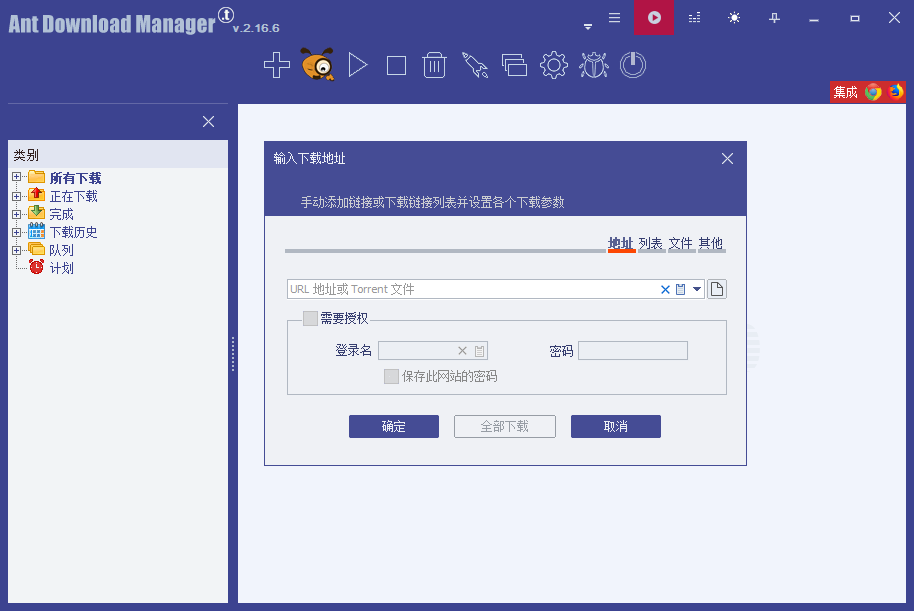Add a new download with the plus icon
The image size is (914, 611).
click(276, 64)
